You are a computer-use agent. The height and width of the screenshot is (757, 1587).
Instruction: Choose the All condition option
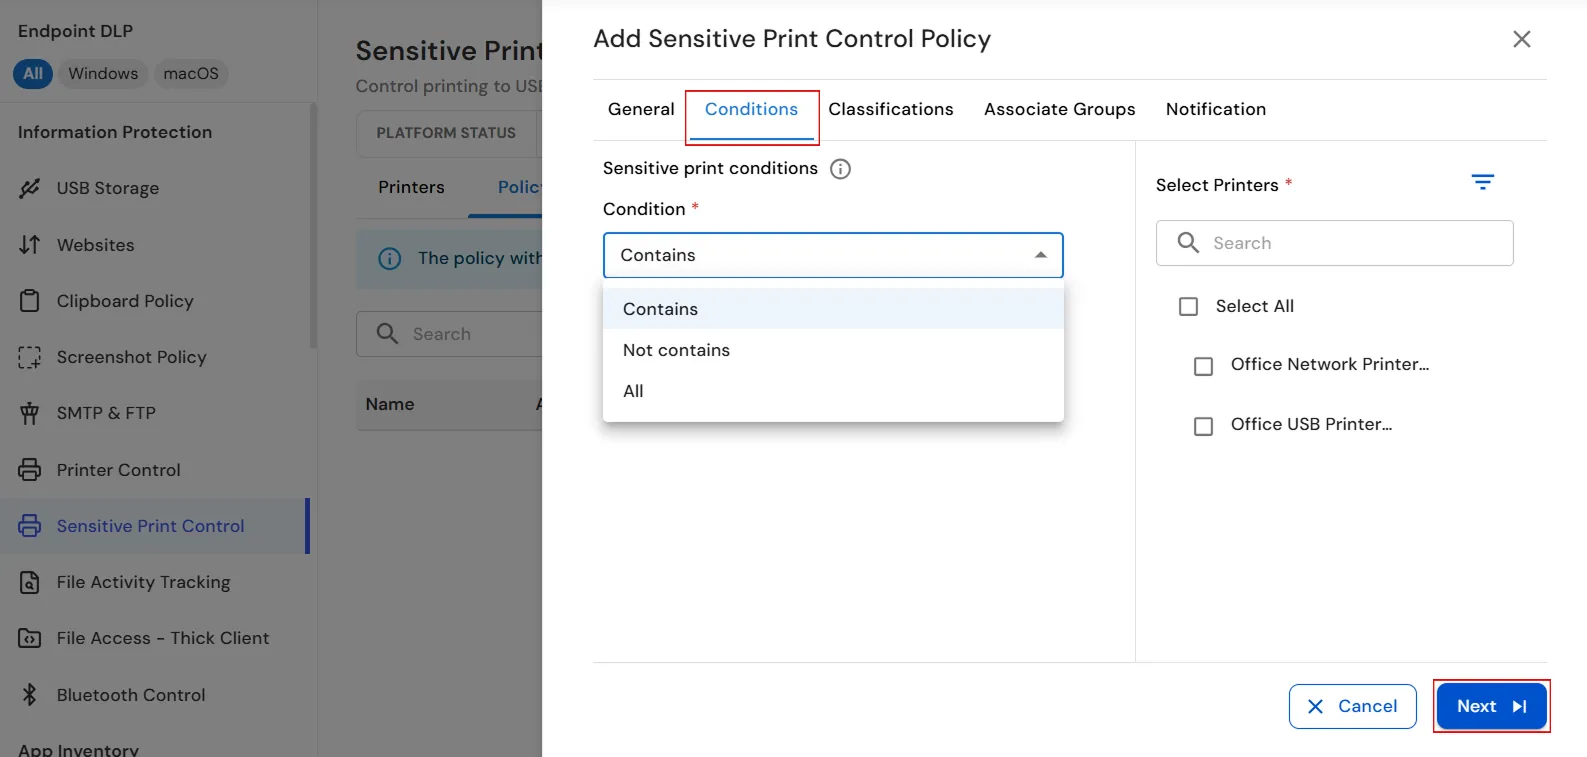[x=833, y=391]
